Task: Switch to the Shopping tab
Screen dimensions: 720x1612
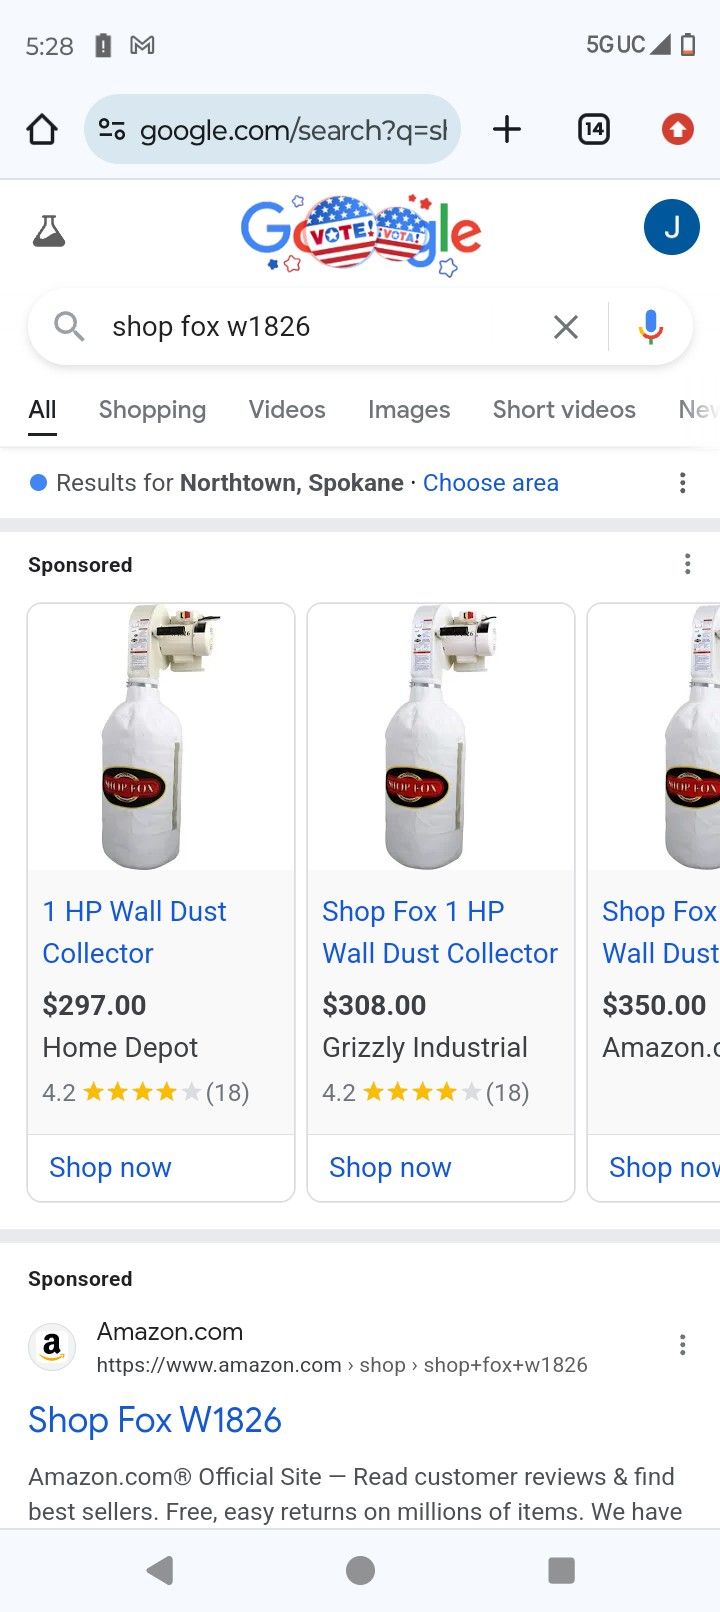Action: [152, 410]
